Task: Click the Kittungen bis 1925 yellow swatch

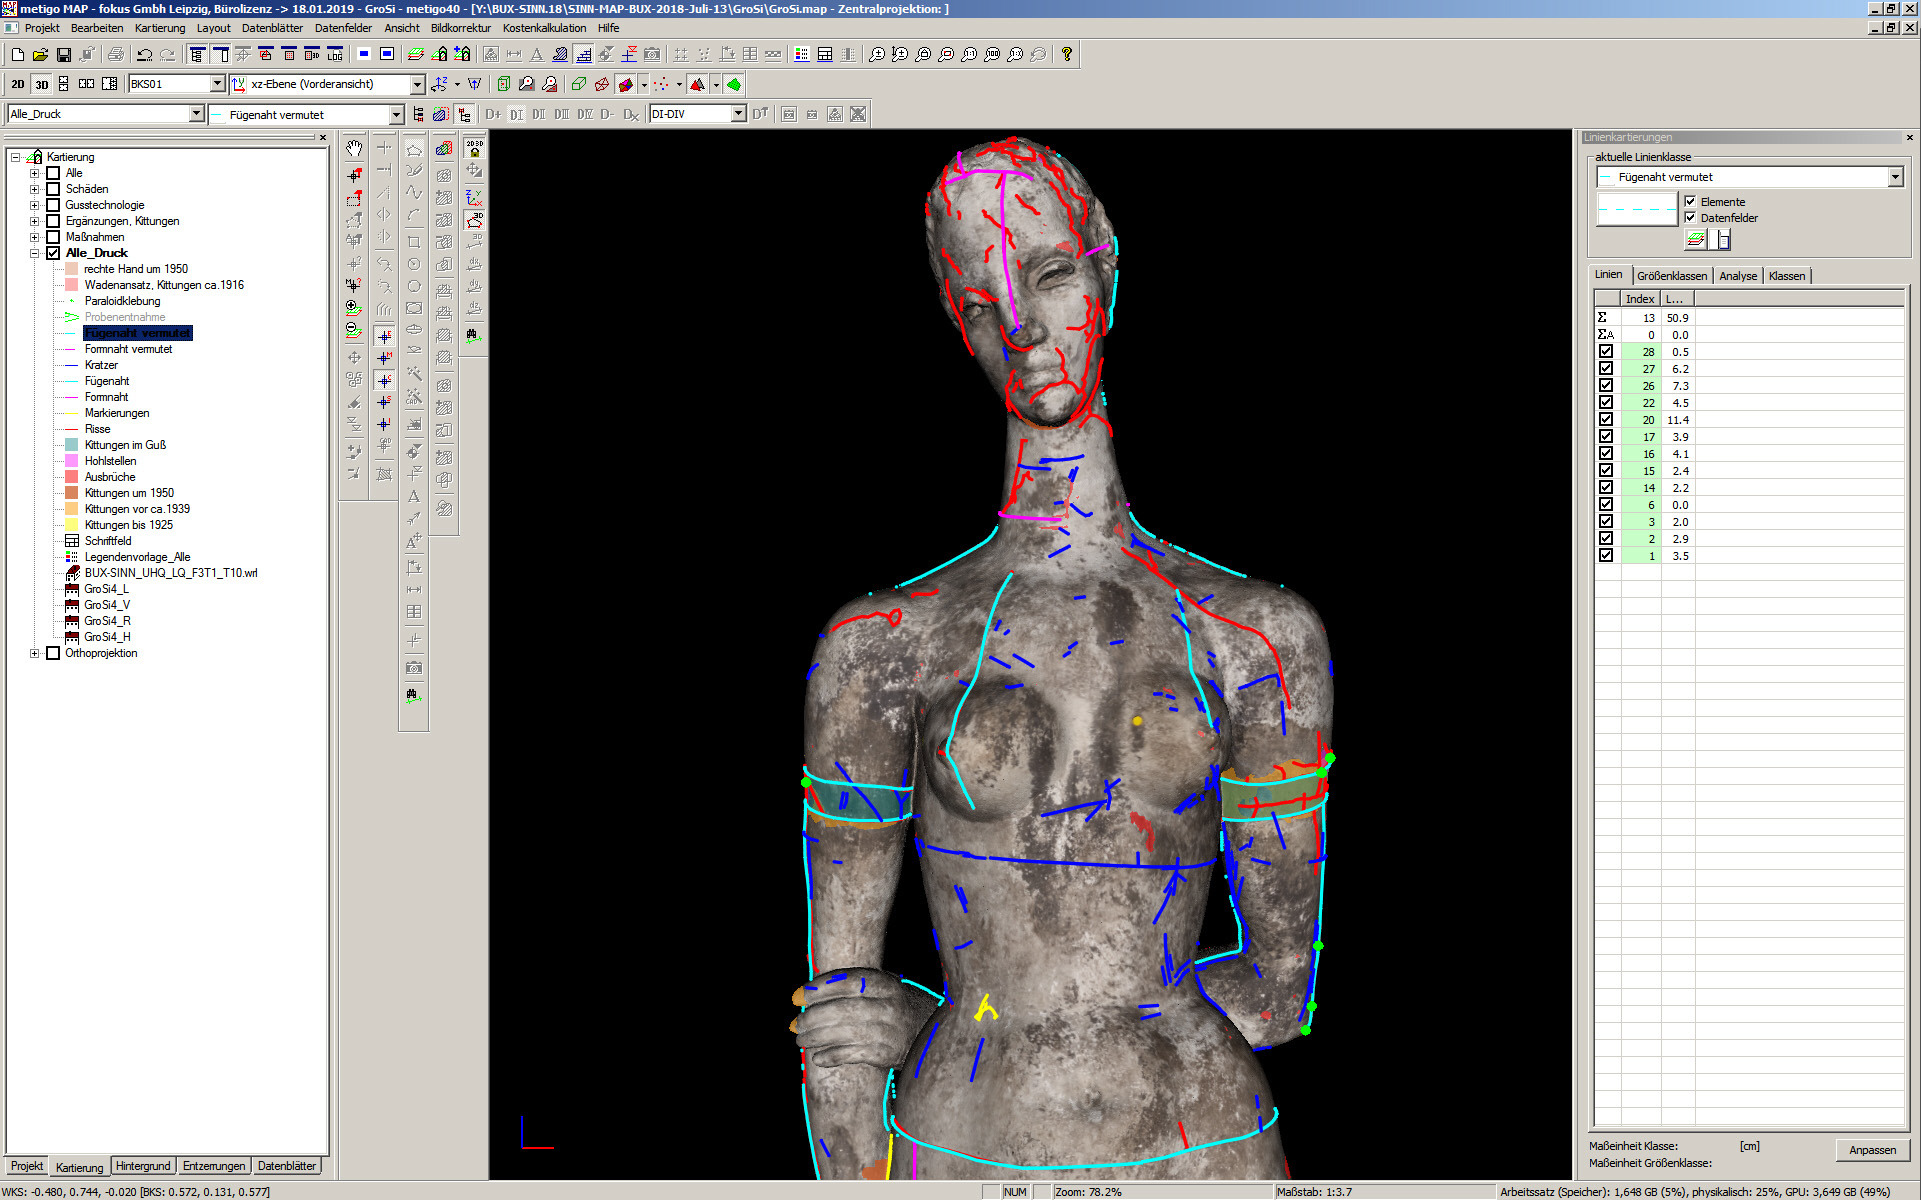Action: point(72,525)
